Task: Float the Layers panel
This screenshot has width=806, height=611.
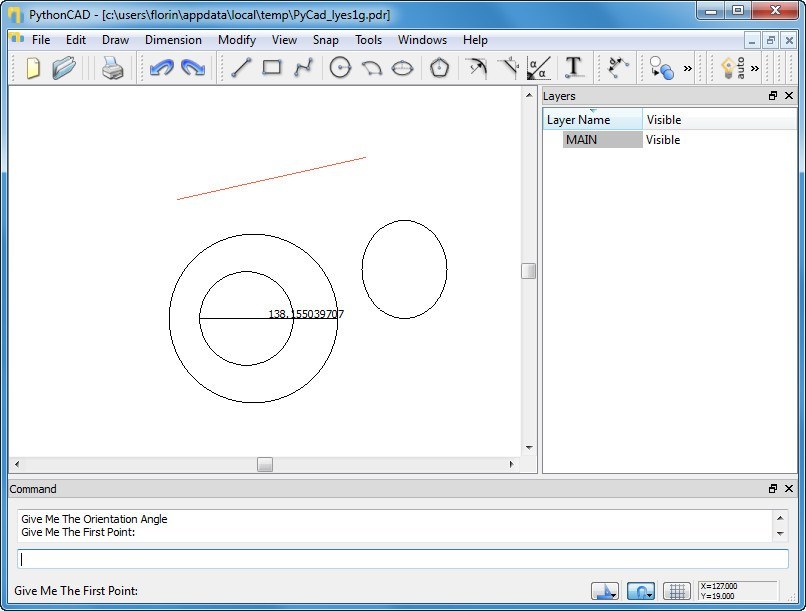Action: click(773, 96)
